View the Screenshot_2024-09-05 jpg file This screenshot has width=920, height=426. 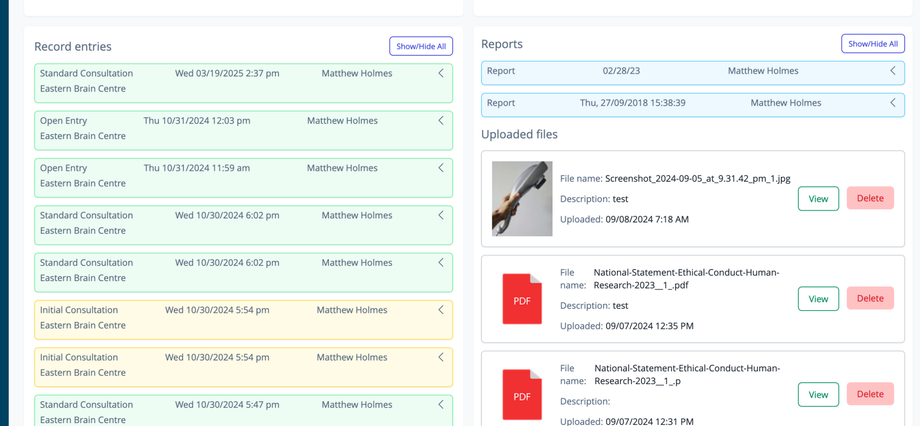(x=818, y=198)
